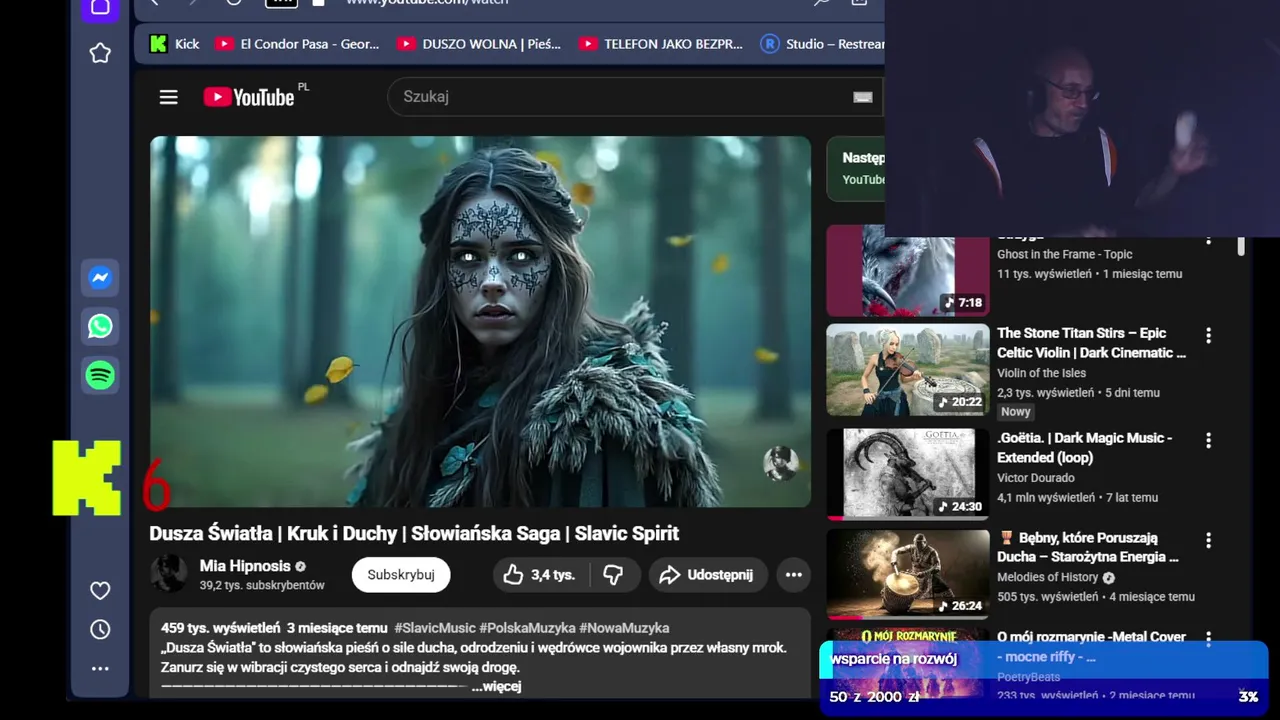Click the Victor Dourado channel name

1035,478
